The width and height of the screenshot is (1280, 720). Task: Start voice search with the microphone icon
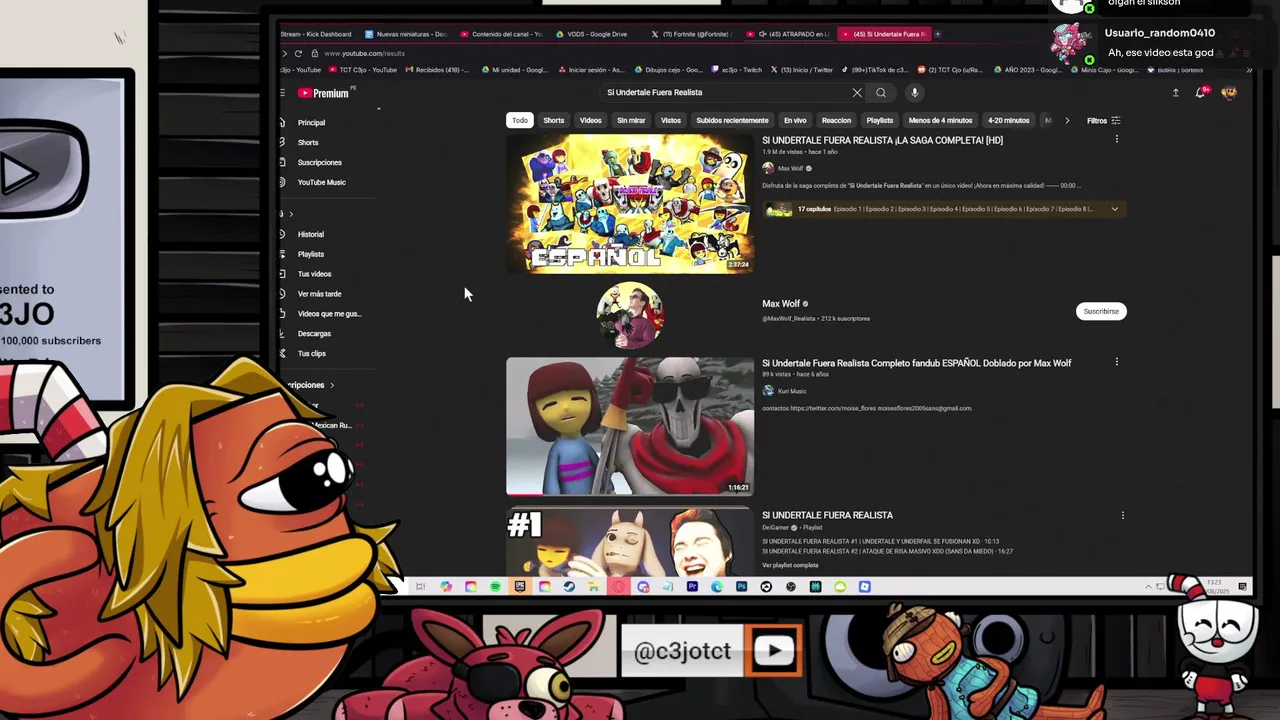point(914,93)
